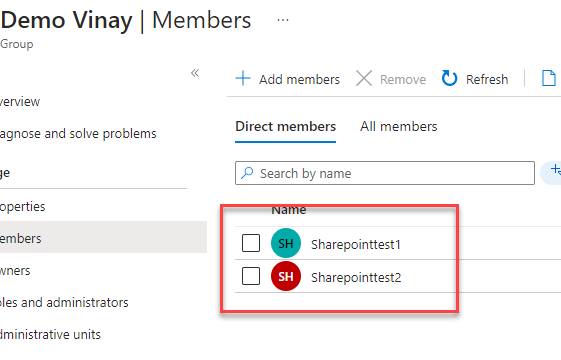
Task: Open the Sharepointtest1 member name
Action: tap(356, 245)
